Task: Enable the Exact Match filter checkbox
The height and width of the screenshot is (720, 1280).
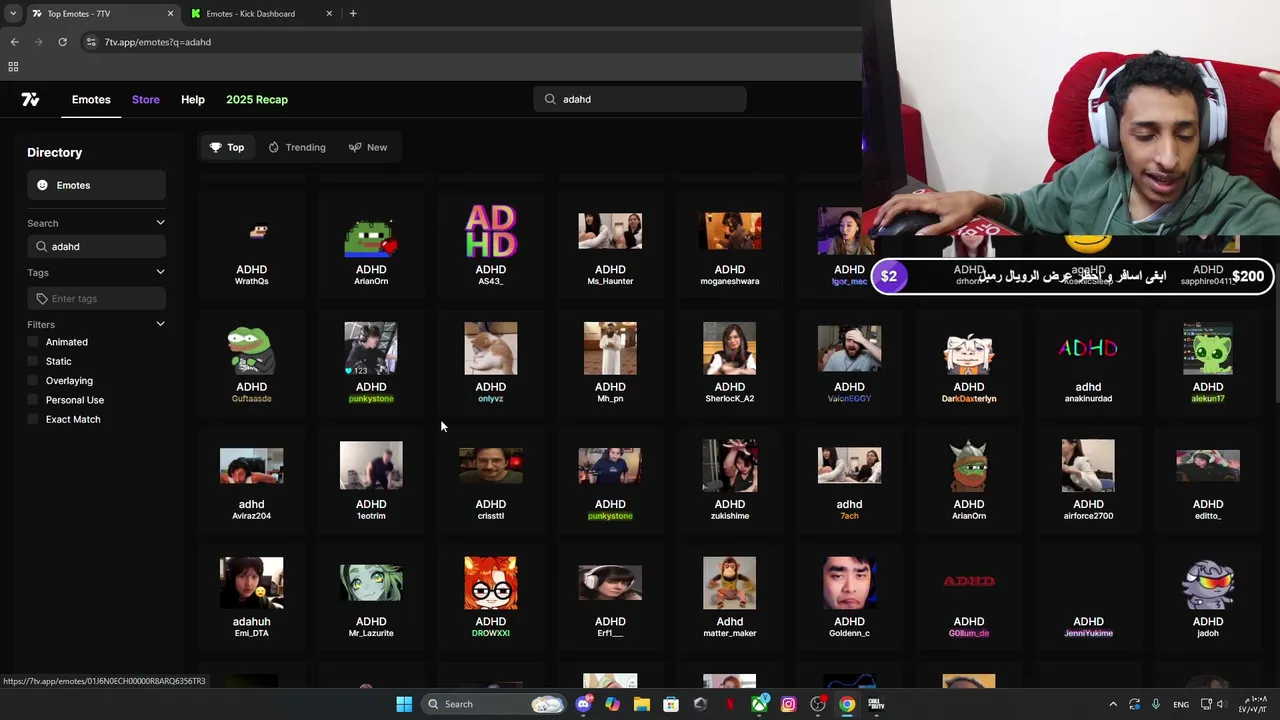Action: pyautogui.click(x=33, y=419)
